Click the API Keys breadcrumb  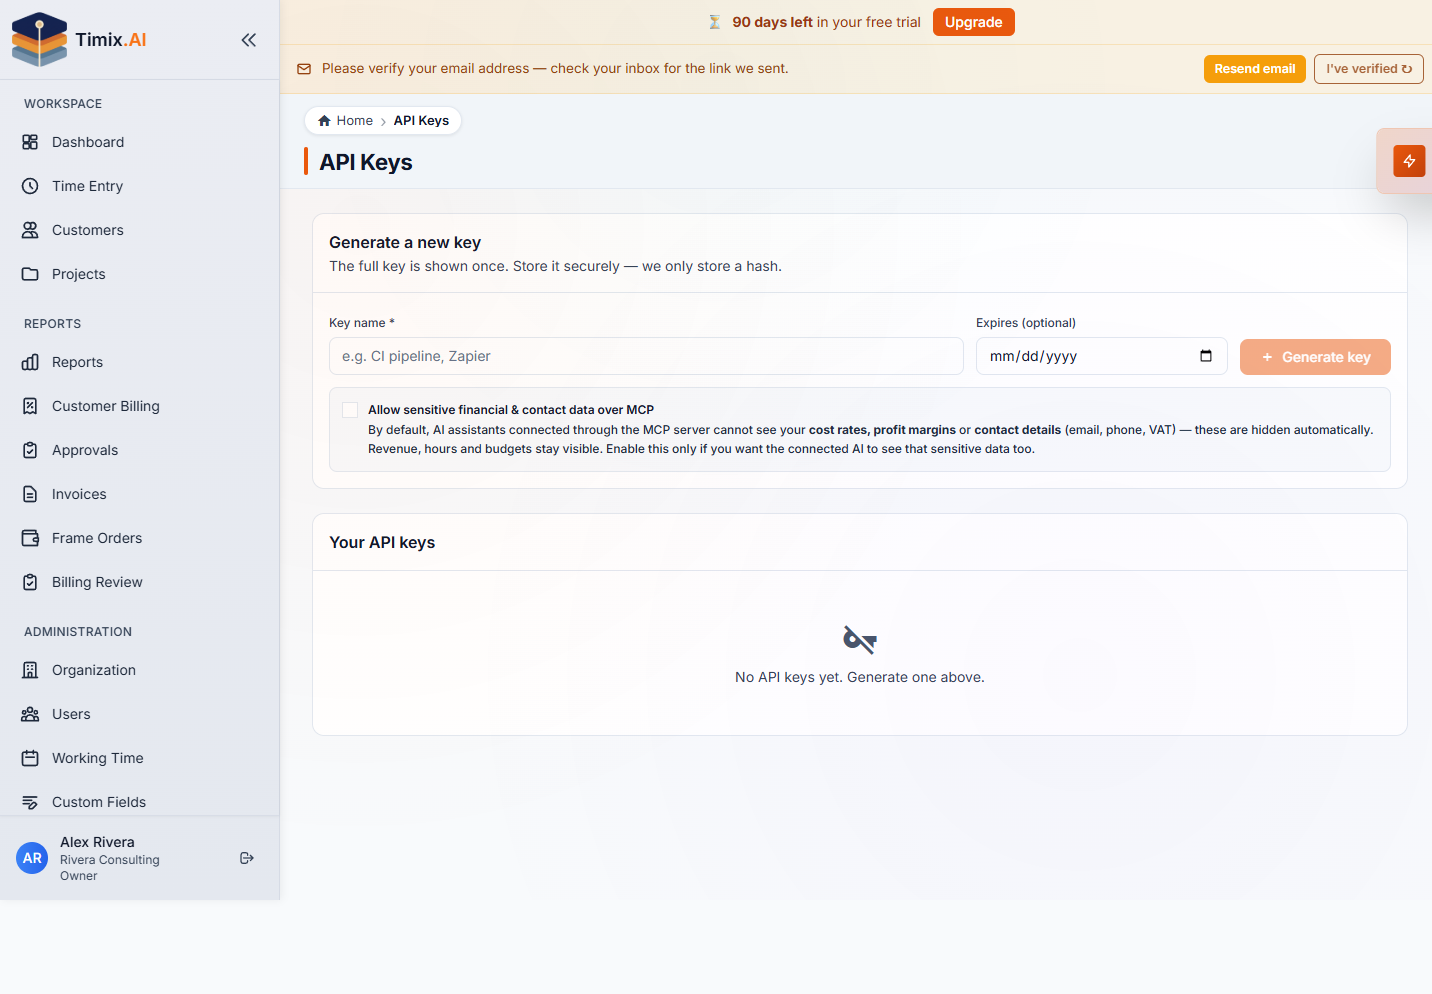point(421,121)
